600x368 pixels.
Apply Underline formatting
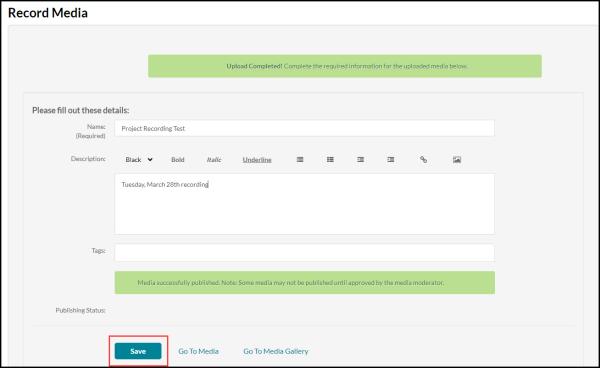click(x=257, y=160)
